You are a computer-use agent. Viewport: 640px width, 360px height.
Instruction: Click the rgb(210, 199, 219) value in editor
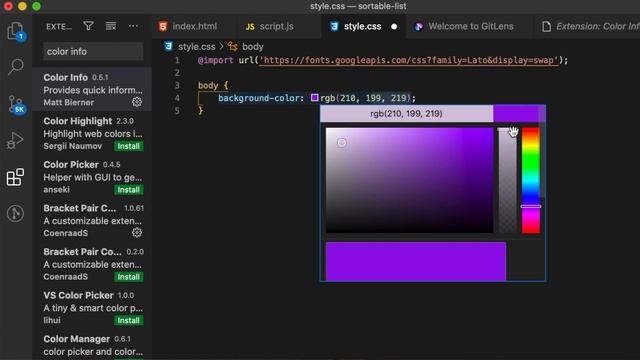[x=365, y=98]
